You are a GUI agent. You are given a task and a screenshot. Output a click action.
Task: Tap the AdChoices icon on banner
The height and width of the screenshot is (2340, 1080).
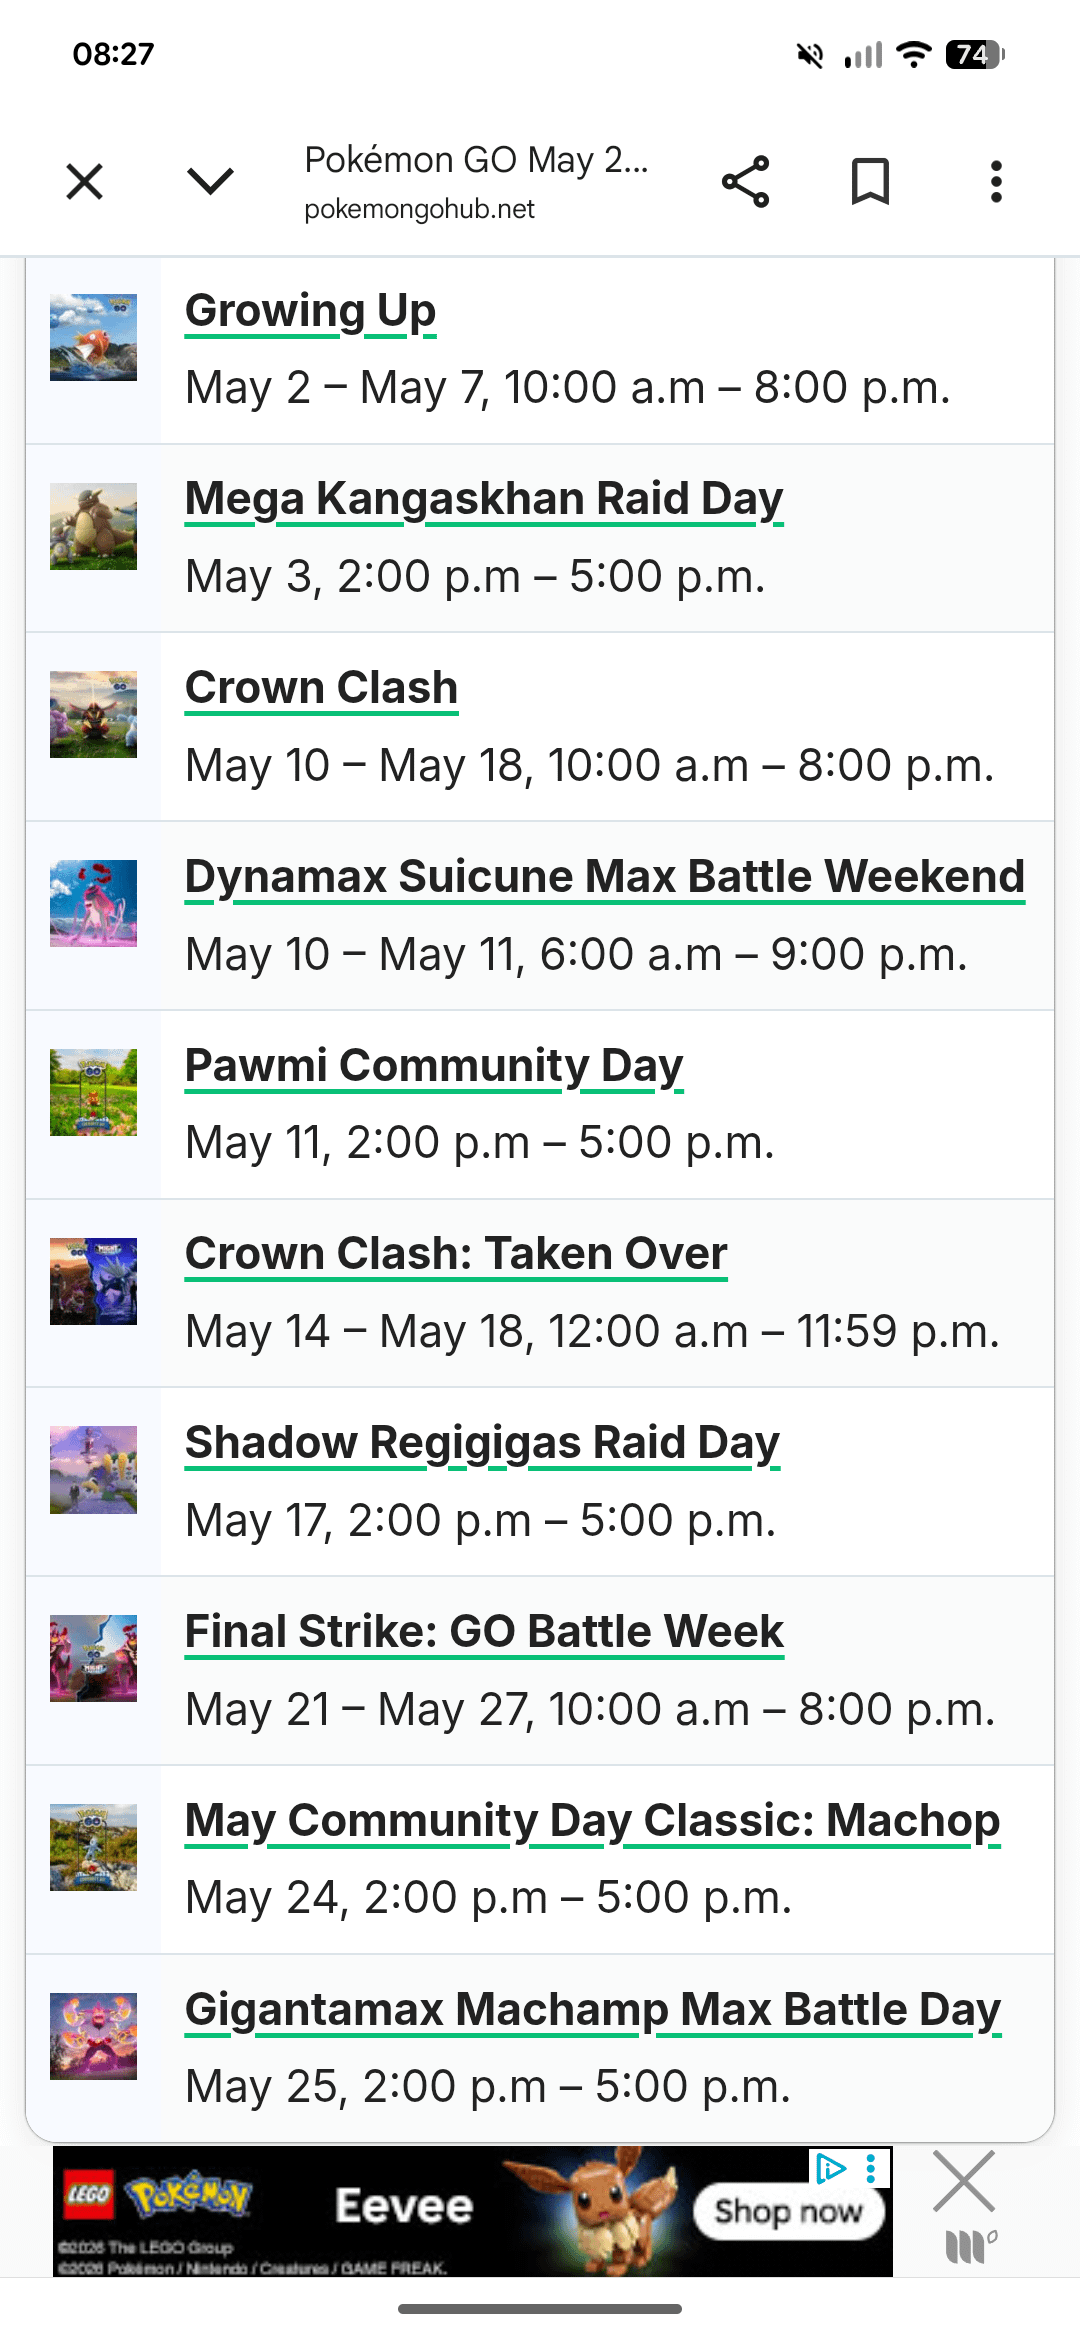[830, 2167]
